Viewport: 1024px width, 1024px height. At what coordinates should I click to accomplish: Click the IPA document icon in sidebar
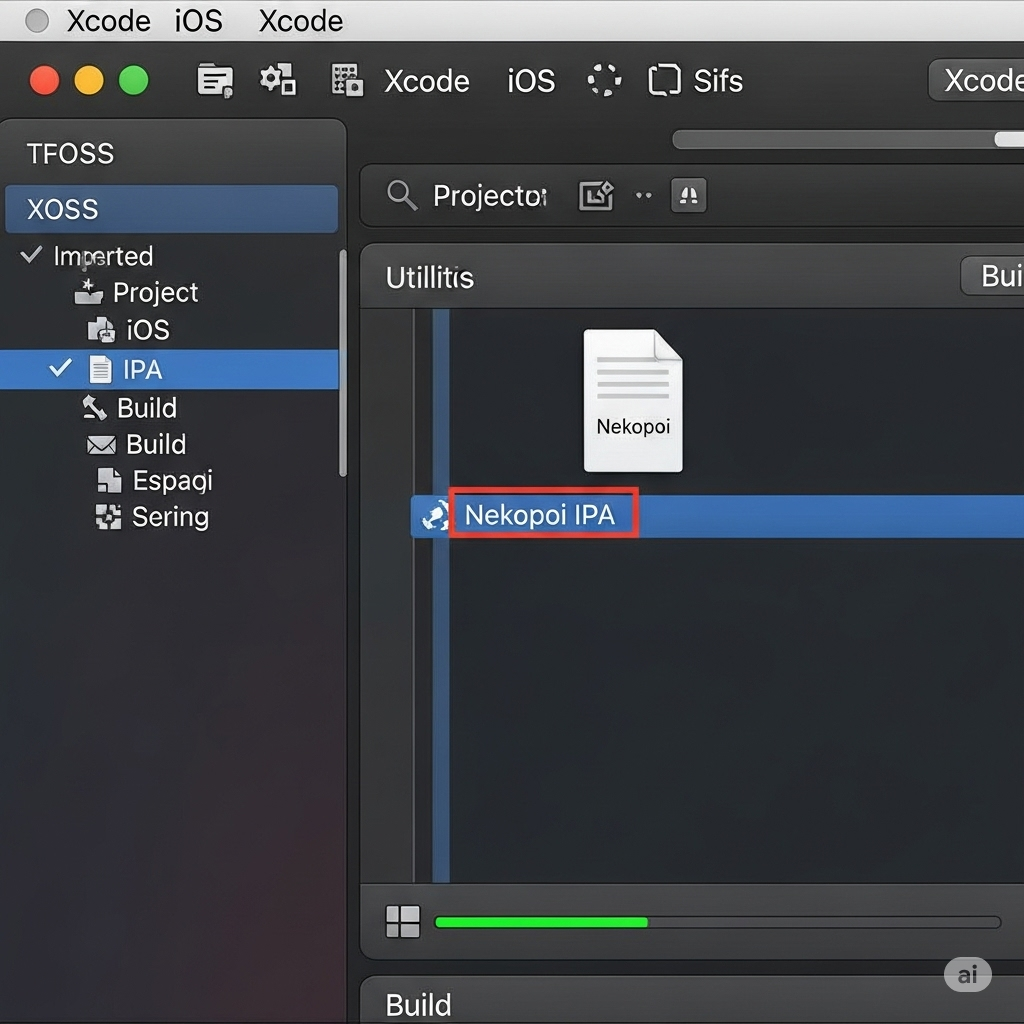point(100,369)
